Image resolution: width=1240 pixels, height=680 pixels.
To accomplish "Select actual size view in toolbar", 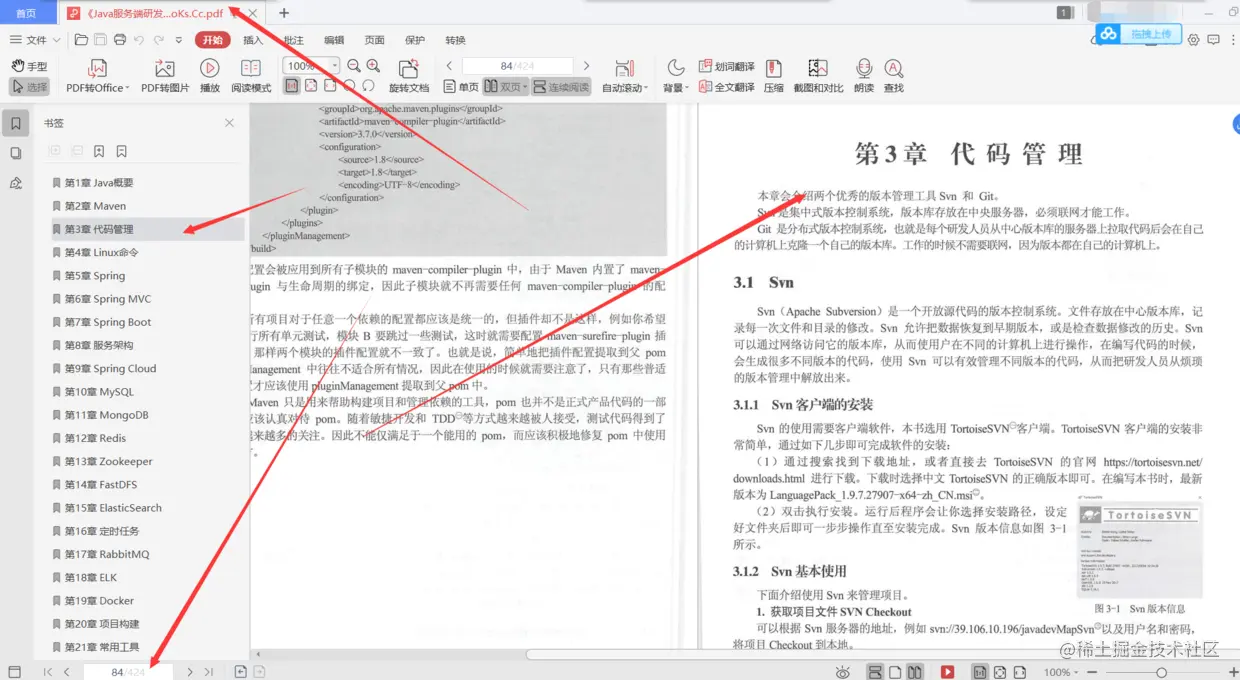I will (x=291, y=87).
